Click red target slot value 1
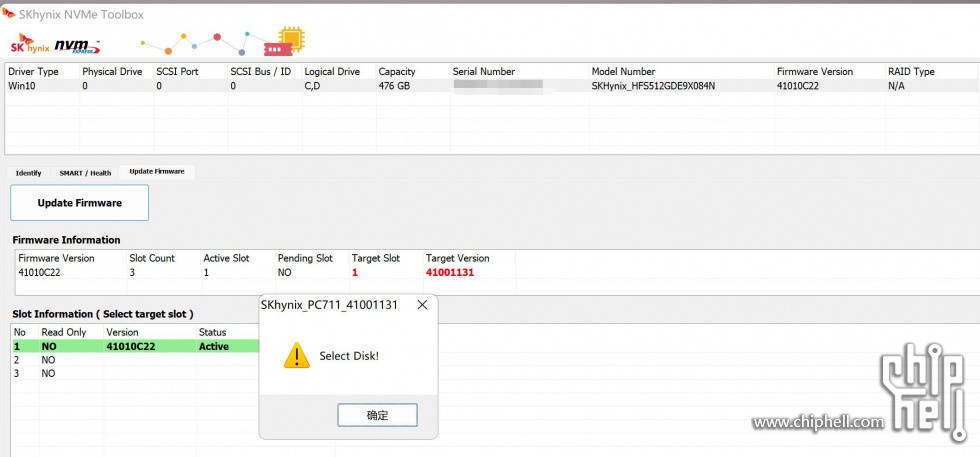This screenshot has width=980, height=457. (x=354, y=273)
